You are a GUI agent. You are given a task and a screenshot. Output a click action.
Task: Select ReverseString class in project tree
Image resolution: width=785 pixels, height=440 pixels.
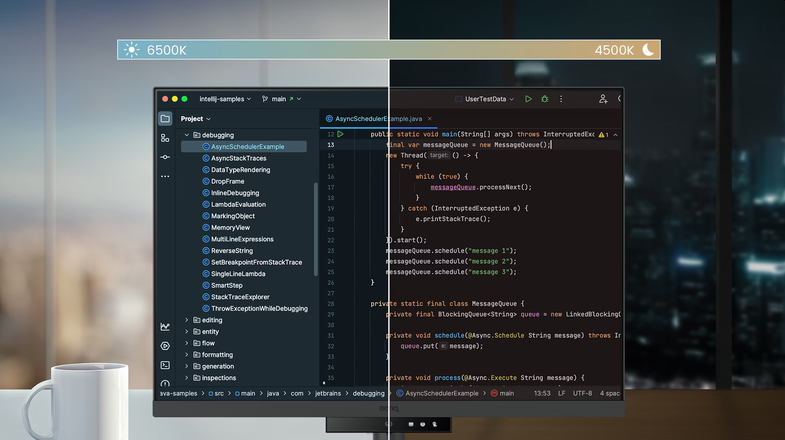[x=232, y=251]
